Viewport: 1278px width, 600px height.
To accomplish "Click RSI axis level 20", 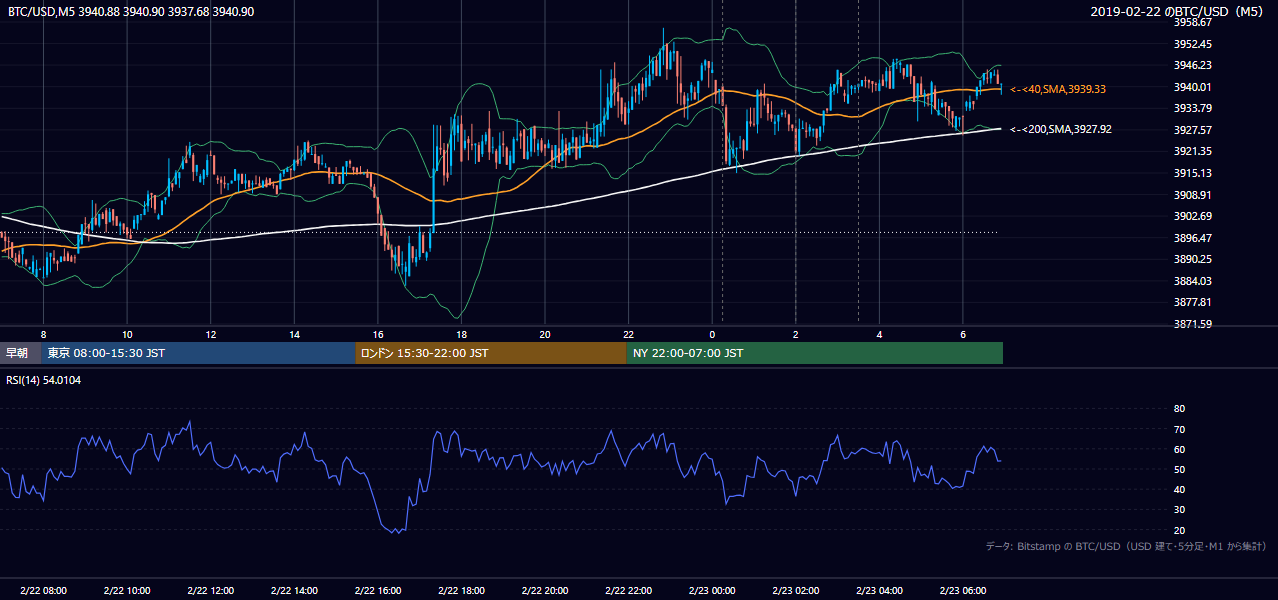I will point(1180,530).
